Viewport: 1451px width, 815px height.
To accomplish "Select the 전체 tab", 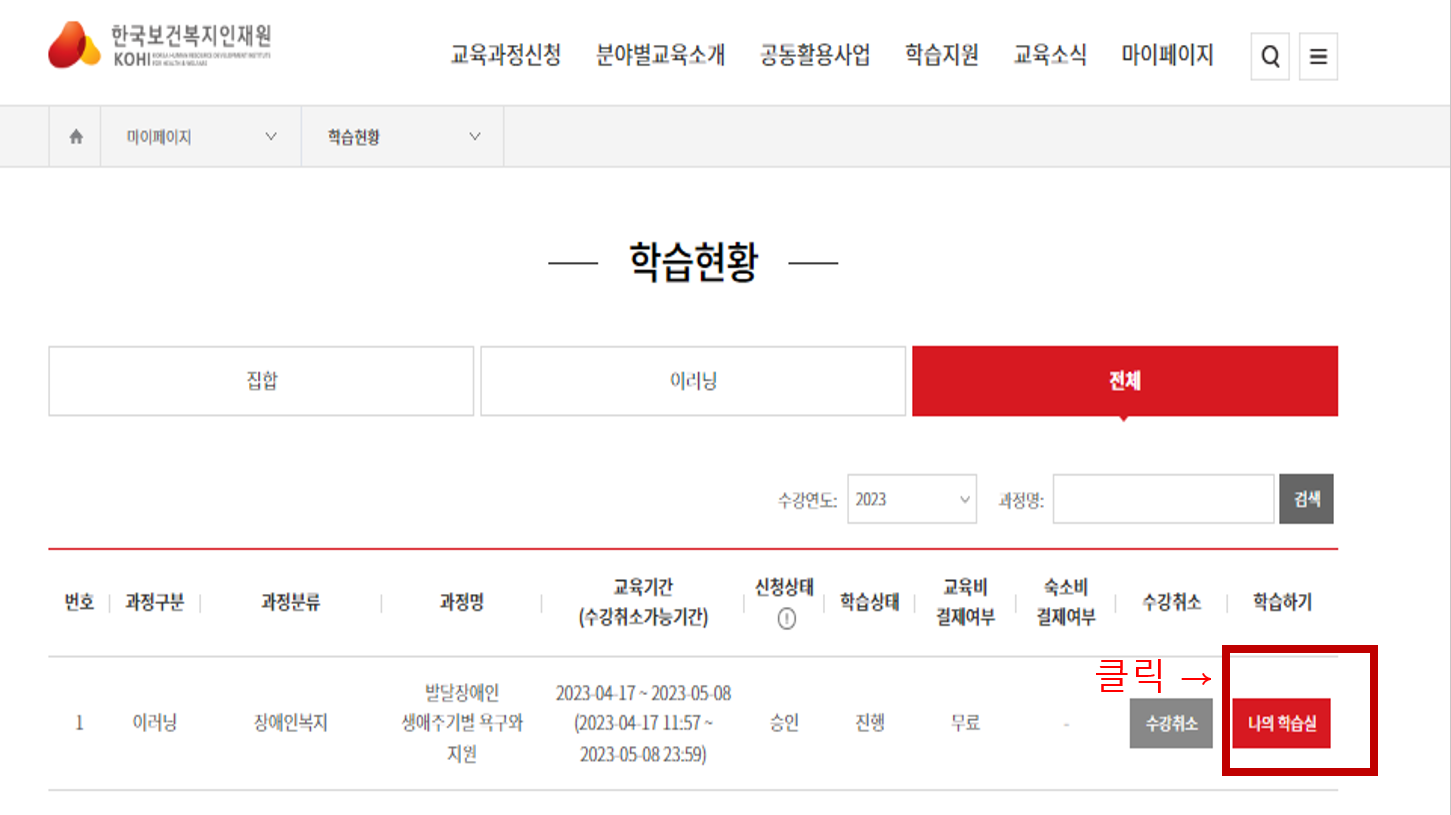I will coord(1125,381).
